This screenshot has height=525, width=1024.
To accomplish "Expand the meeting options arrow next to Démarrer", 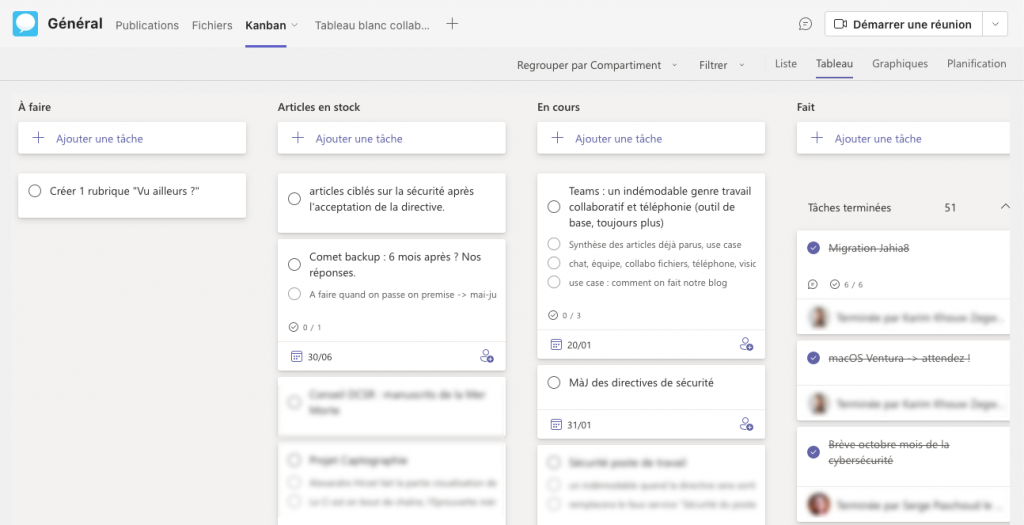I will pyautogui.click(x=995, y=24).
